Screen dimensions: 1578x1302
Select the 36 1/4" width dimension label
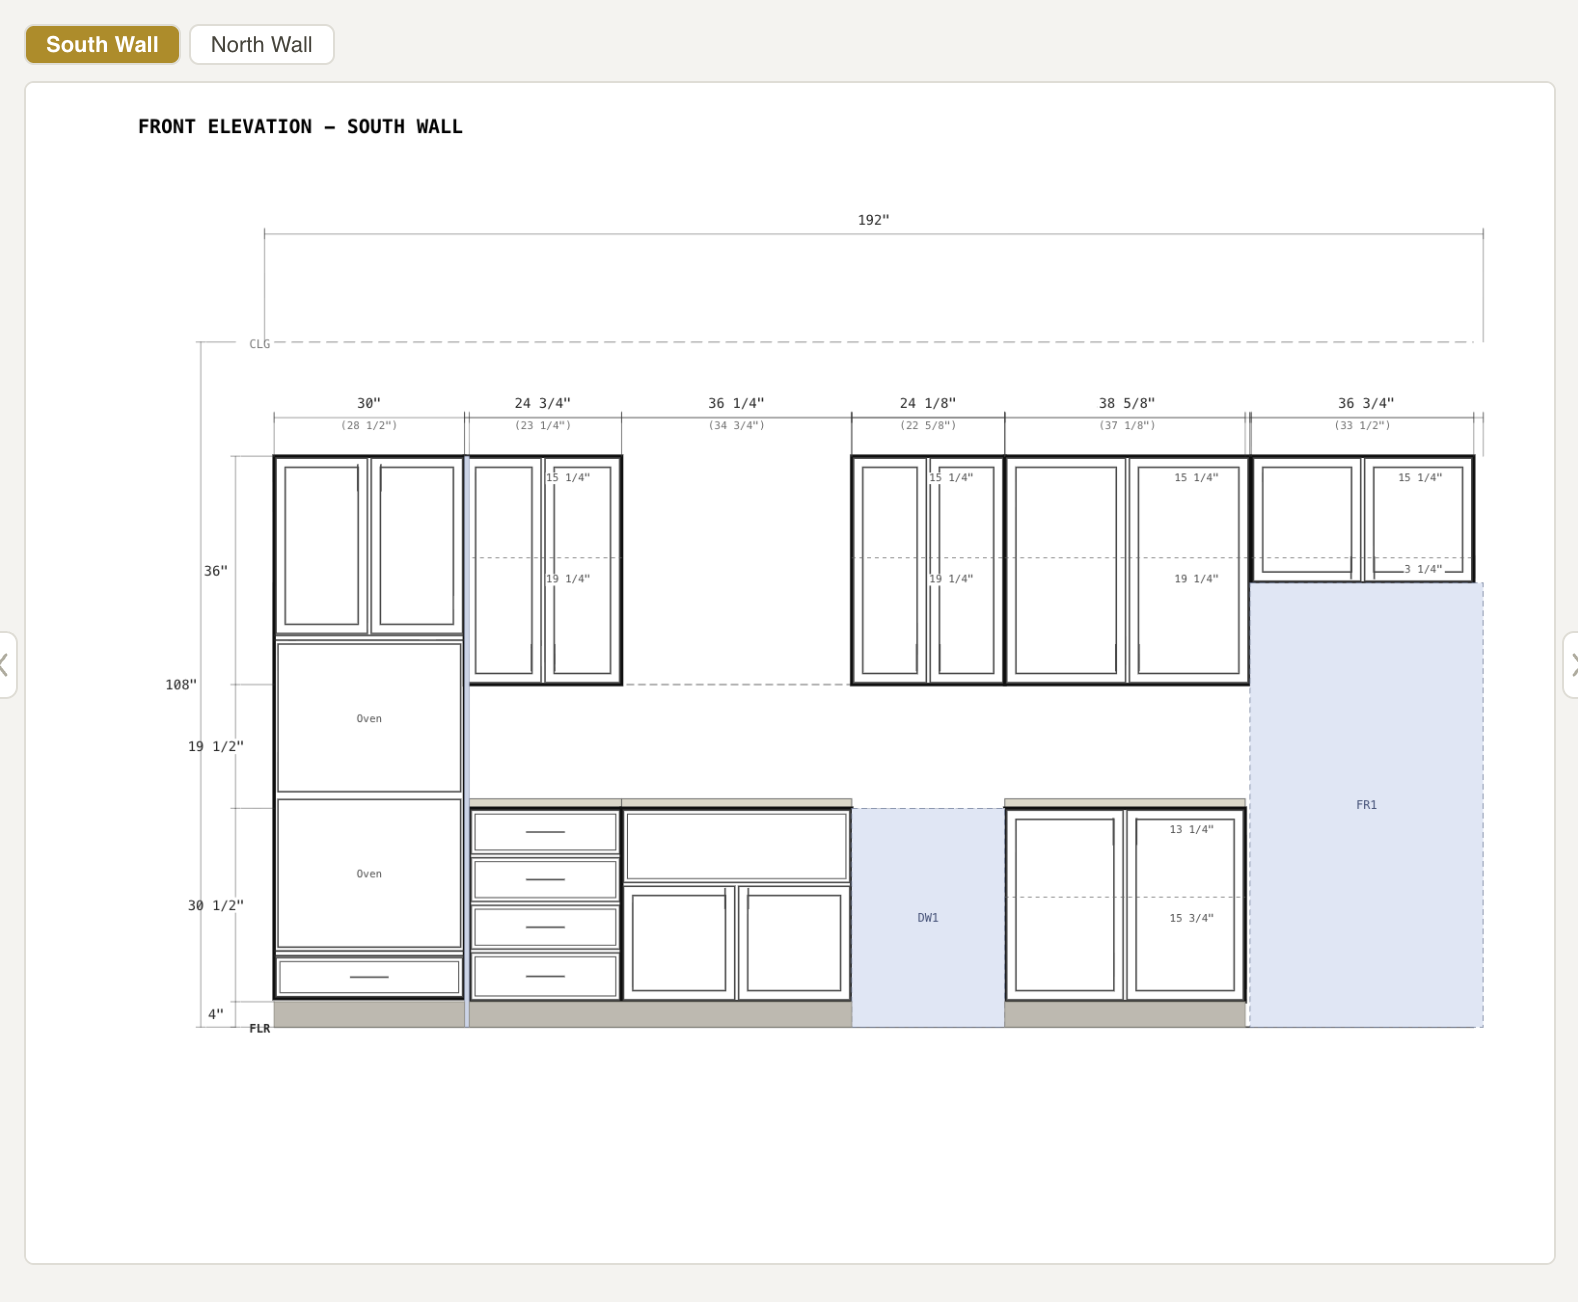coord(736,403)
